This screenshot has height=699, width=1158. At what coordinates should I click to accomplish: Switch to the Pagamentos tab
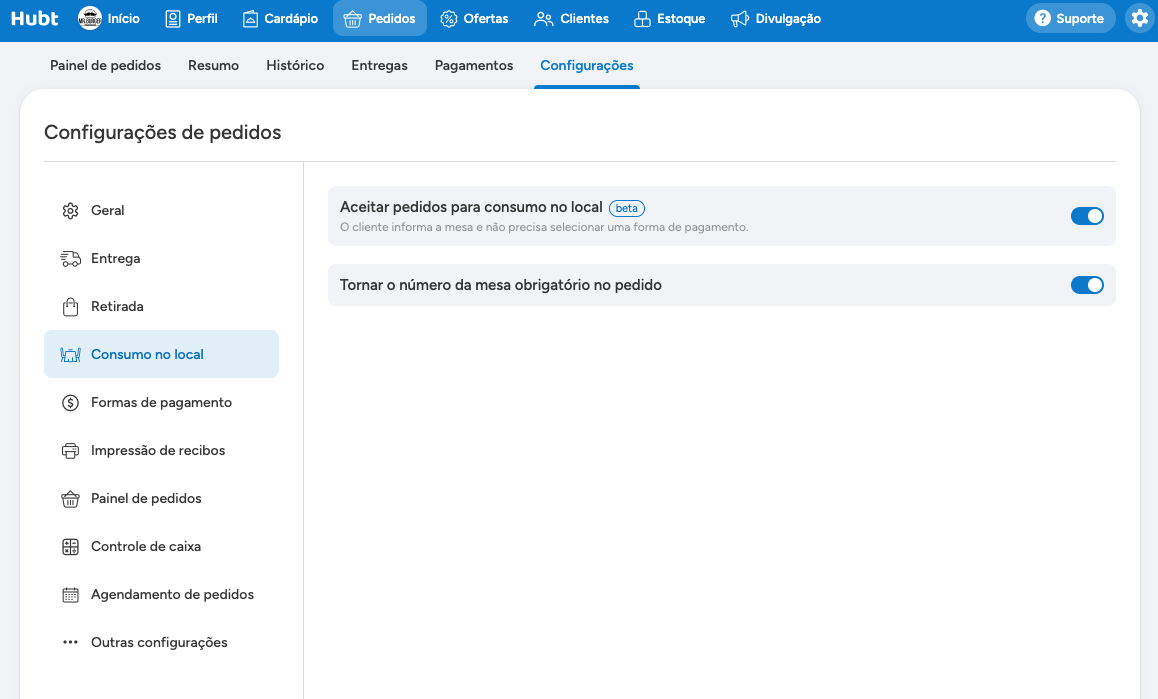474,65
